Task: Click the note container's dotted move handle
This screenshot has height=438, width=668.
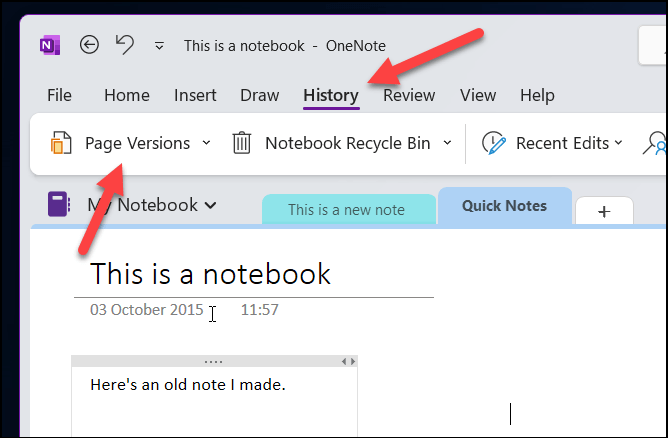Action: (213, 362)
